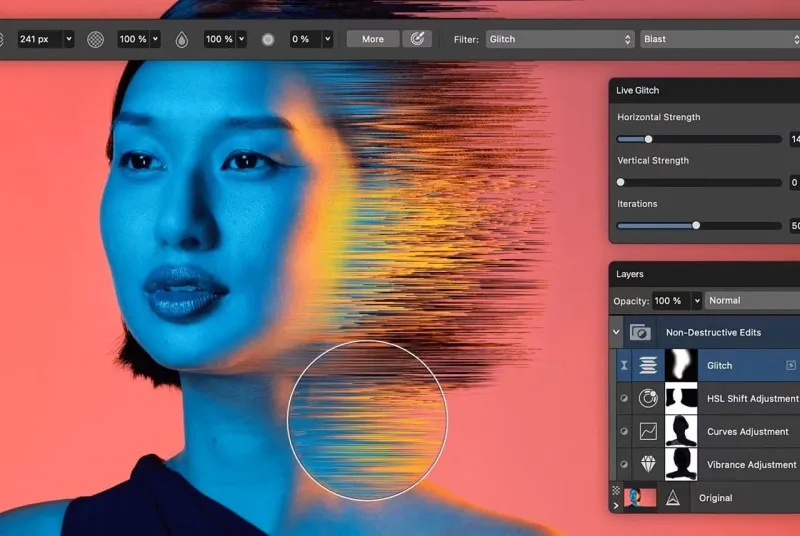
Task: Select the Non-Destructive Edits group name
Action: tap(713, 333)
